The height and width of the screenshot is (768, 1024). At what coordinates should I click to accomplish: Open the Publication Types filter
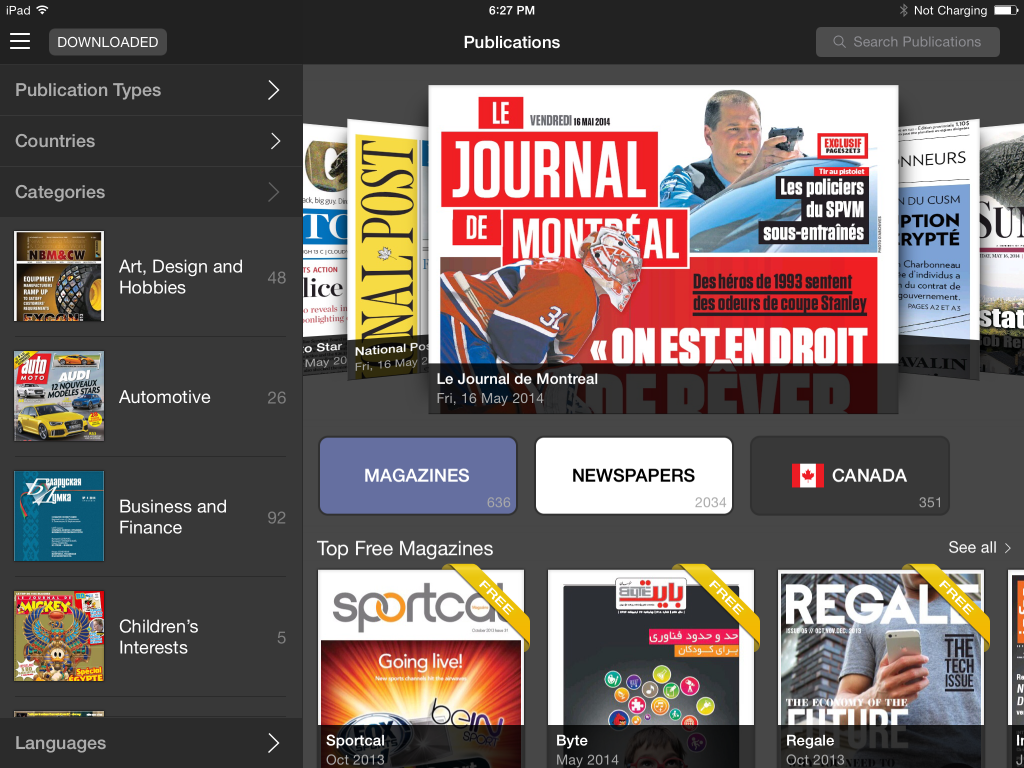(151, 90)
